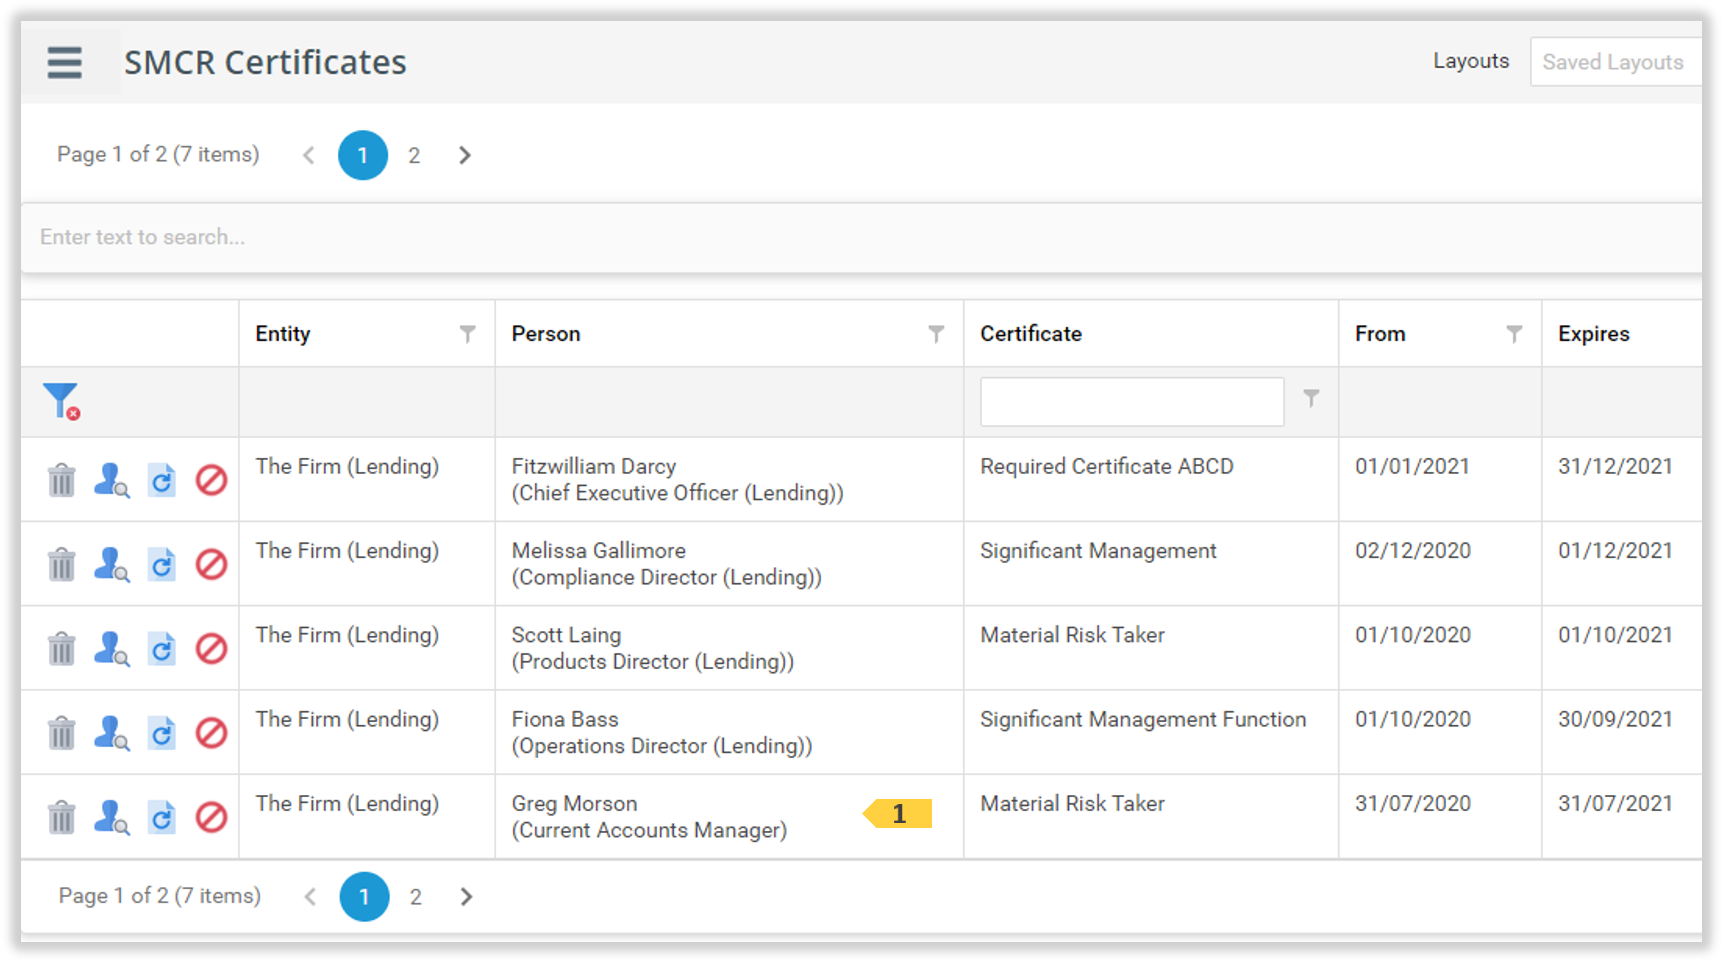Select the '02/12/2020' From date

pyautogui.click(x=1413, y=550)
